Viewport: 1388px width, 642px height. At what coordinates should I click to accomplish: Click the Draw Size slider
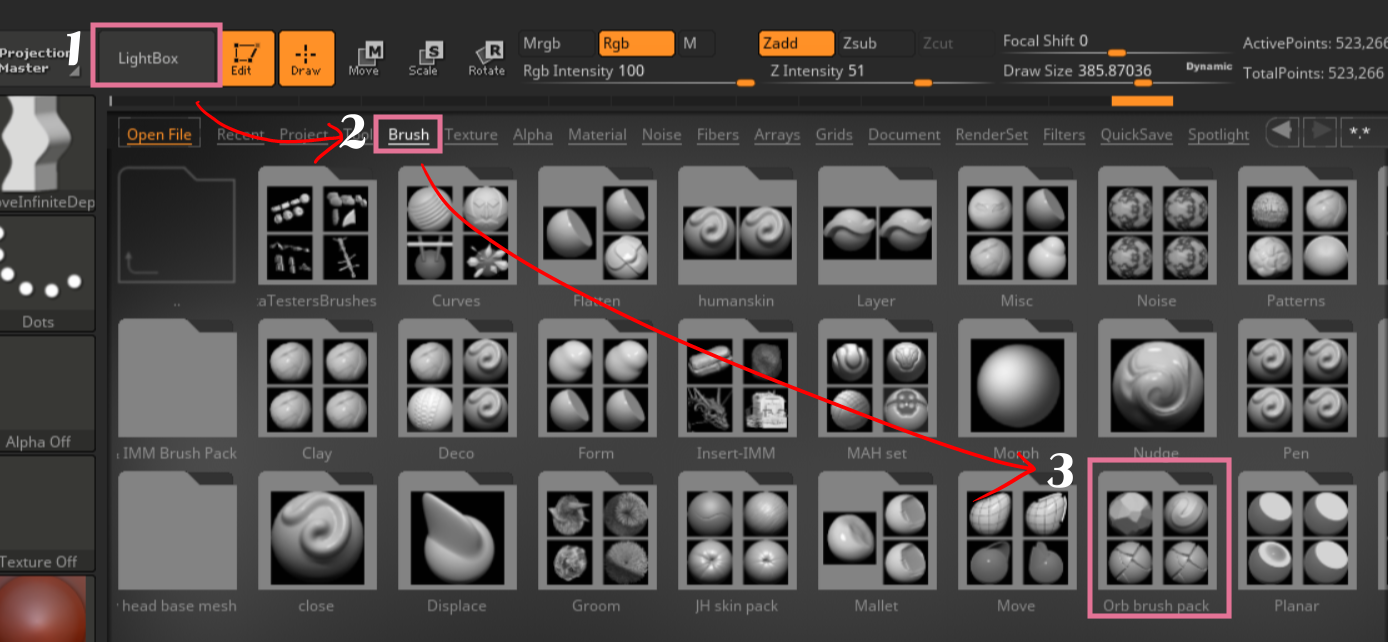click(x=1090, y=72)
